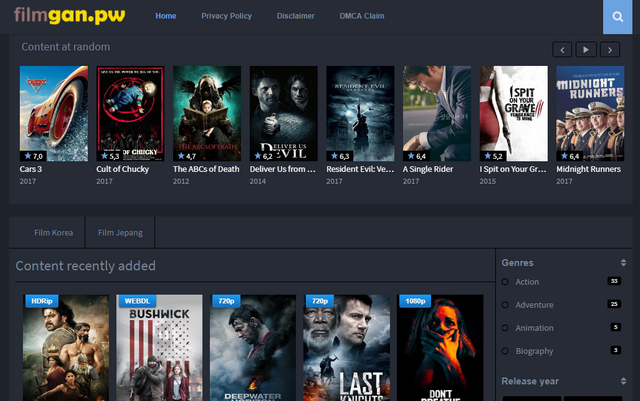Screen dimensions: 640x401
Task: Click the 7,0 star rating badge on Cars 3
Action: tap(33, 156)
